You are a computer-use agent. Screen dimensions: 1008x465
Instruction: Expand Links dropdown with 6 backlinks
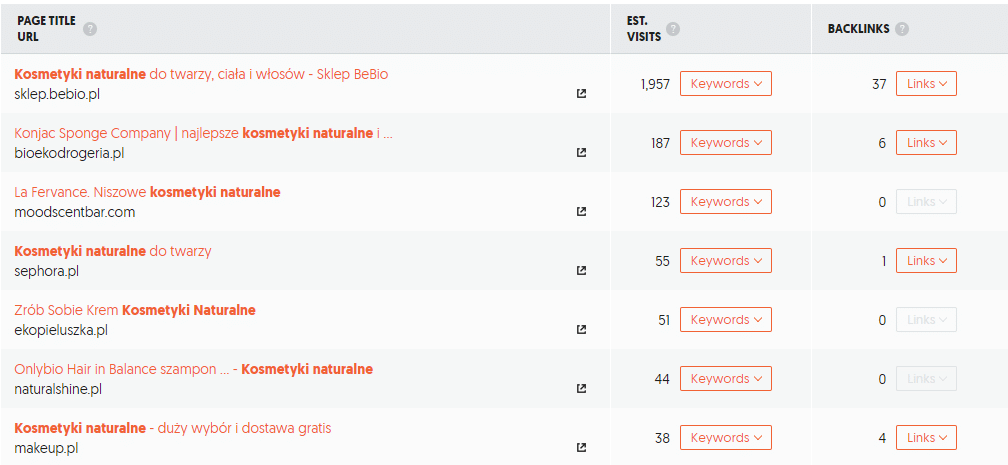click(926, 143)
